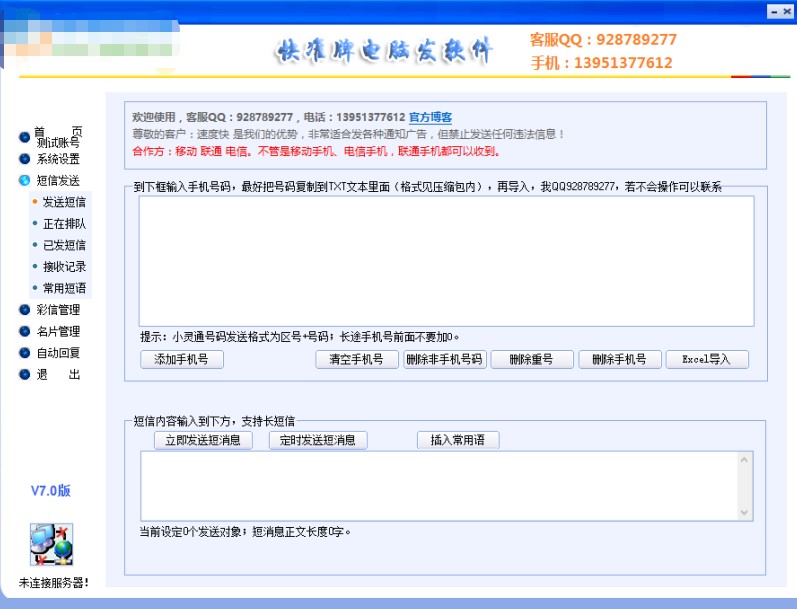Click the message box scrollbar down arrow
Screen dimensions: 797x609
743,512
